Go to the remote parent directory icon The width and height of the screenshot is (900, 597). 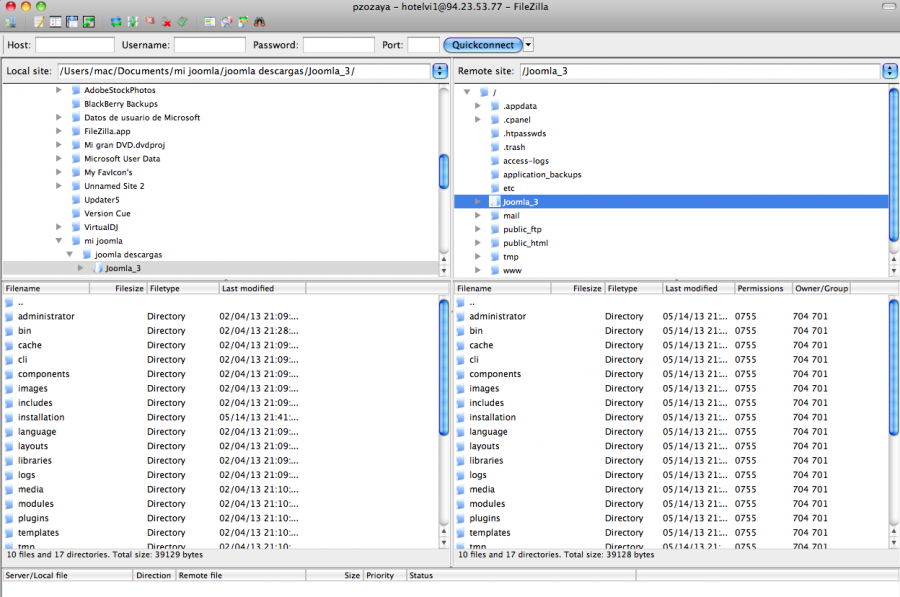click(x=461, y=303)
